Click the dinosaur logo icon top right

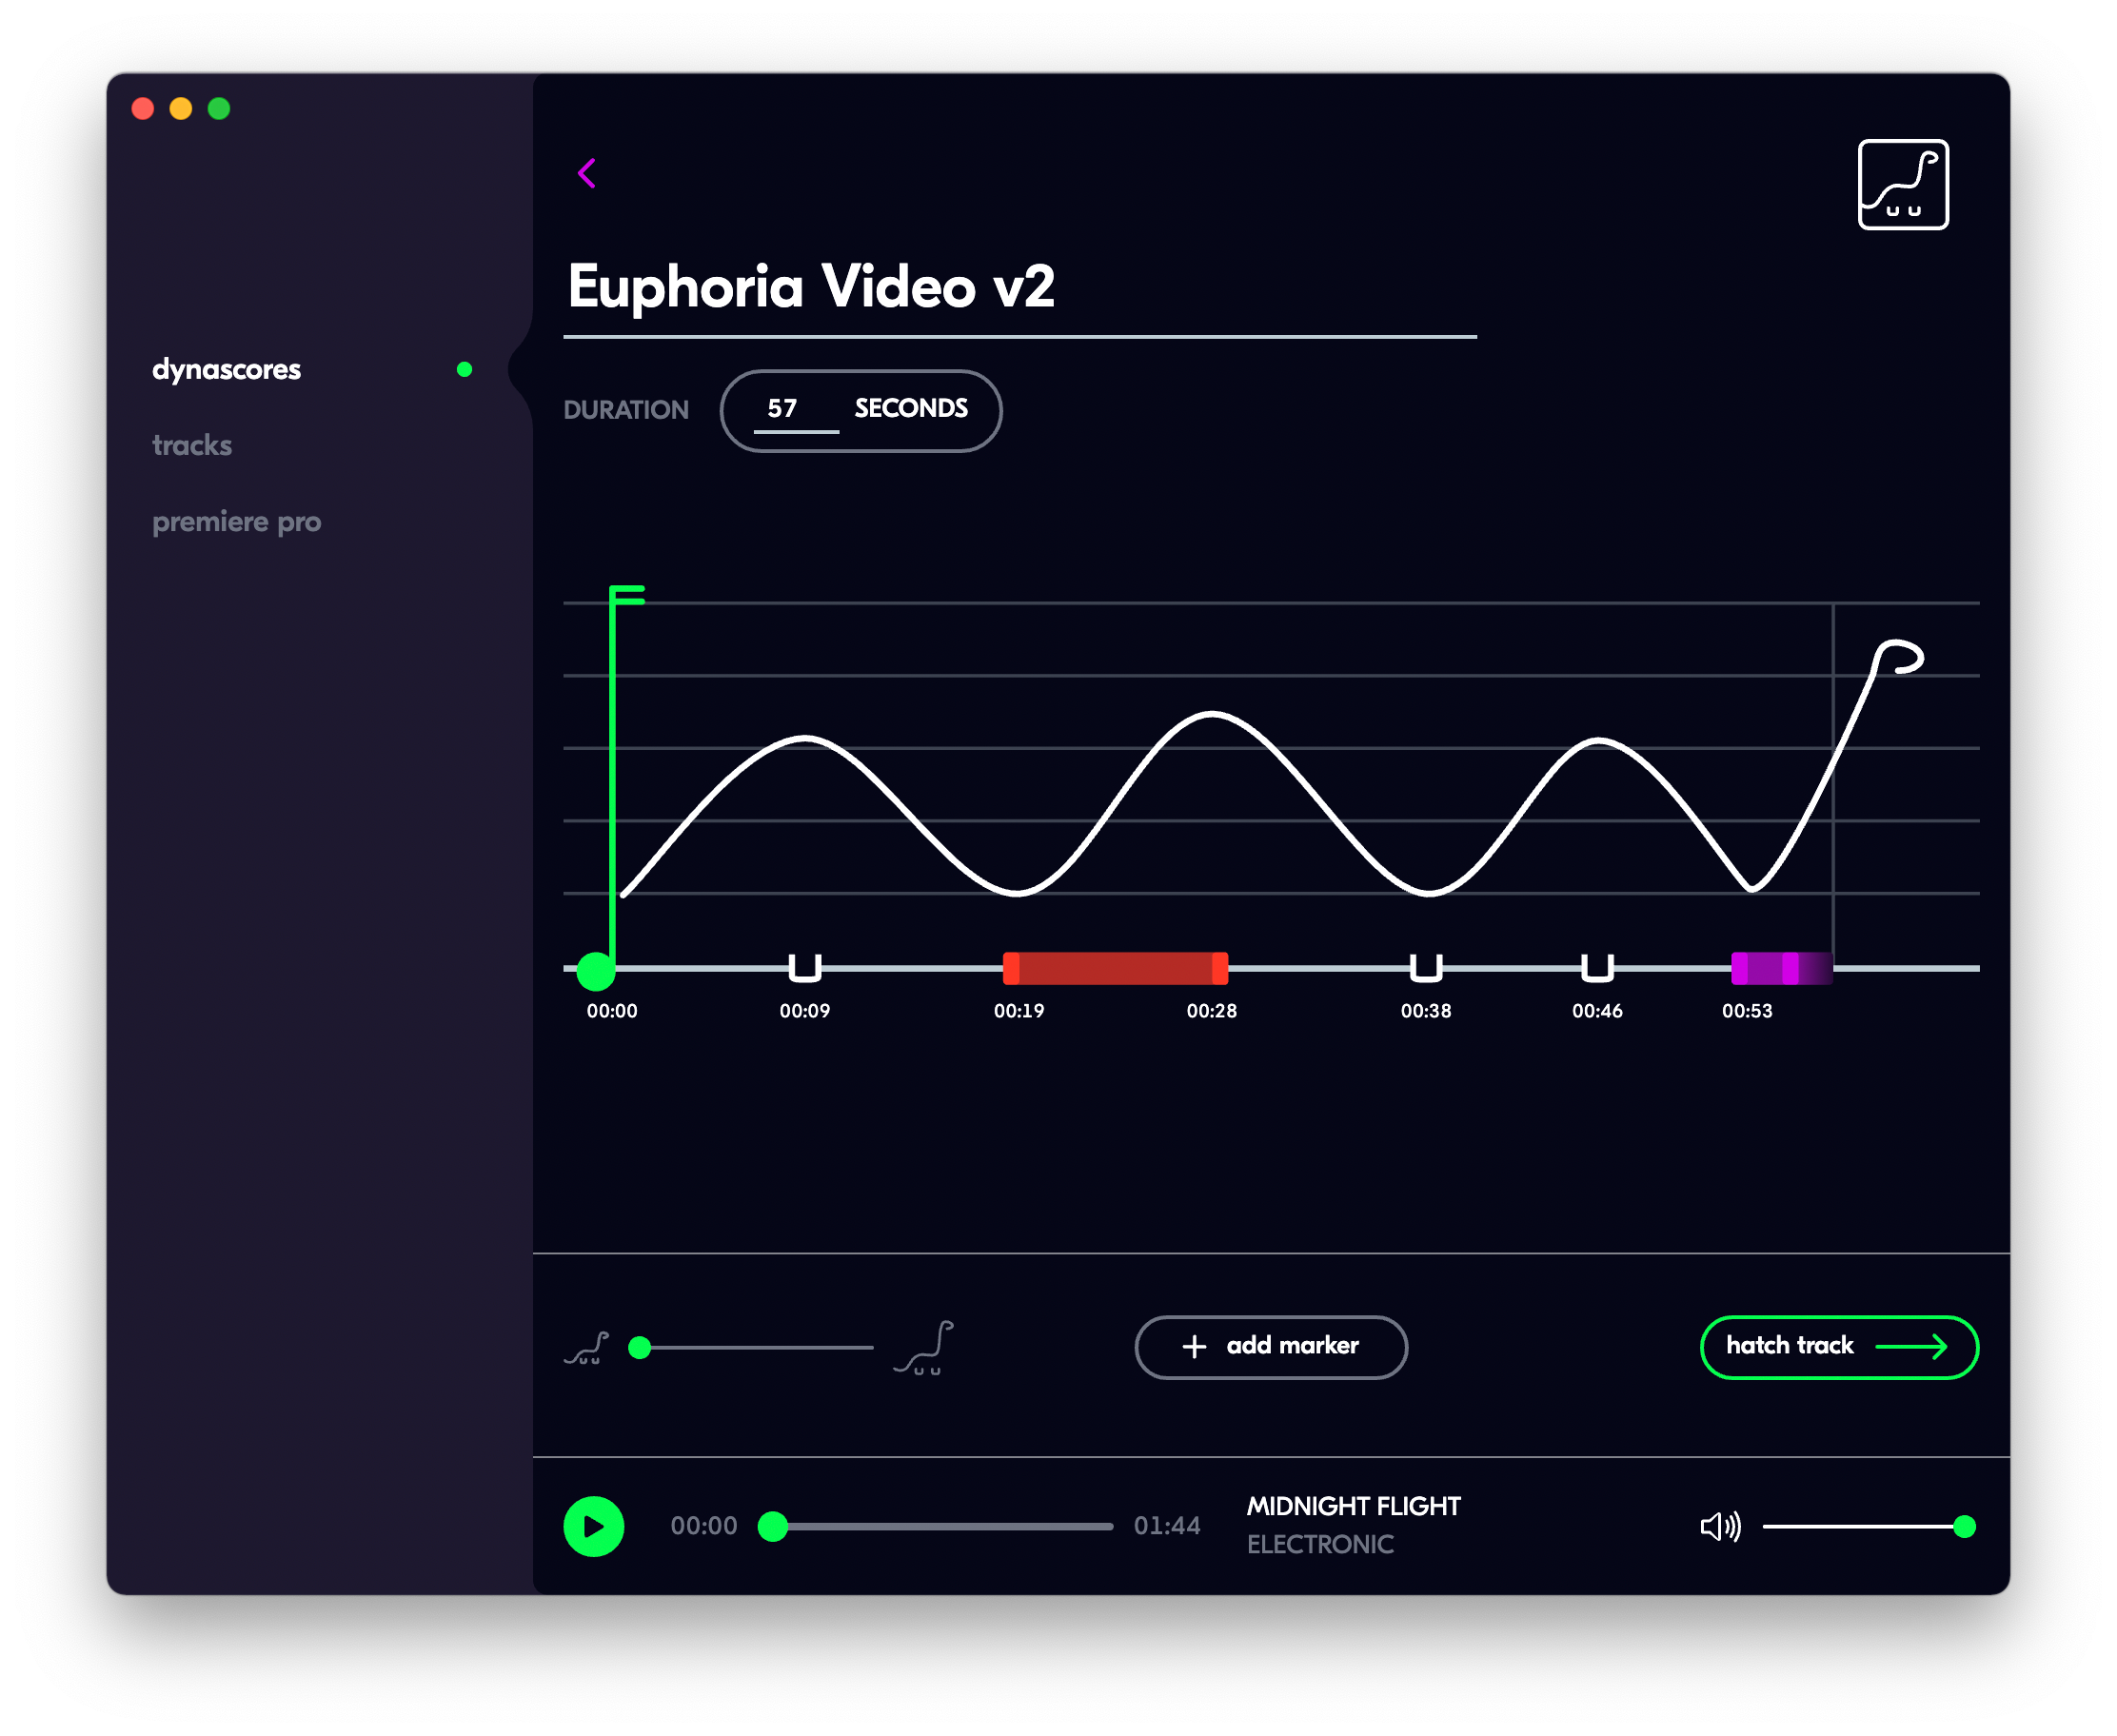pyautogui.click(x=1902, y=184)
